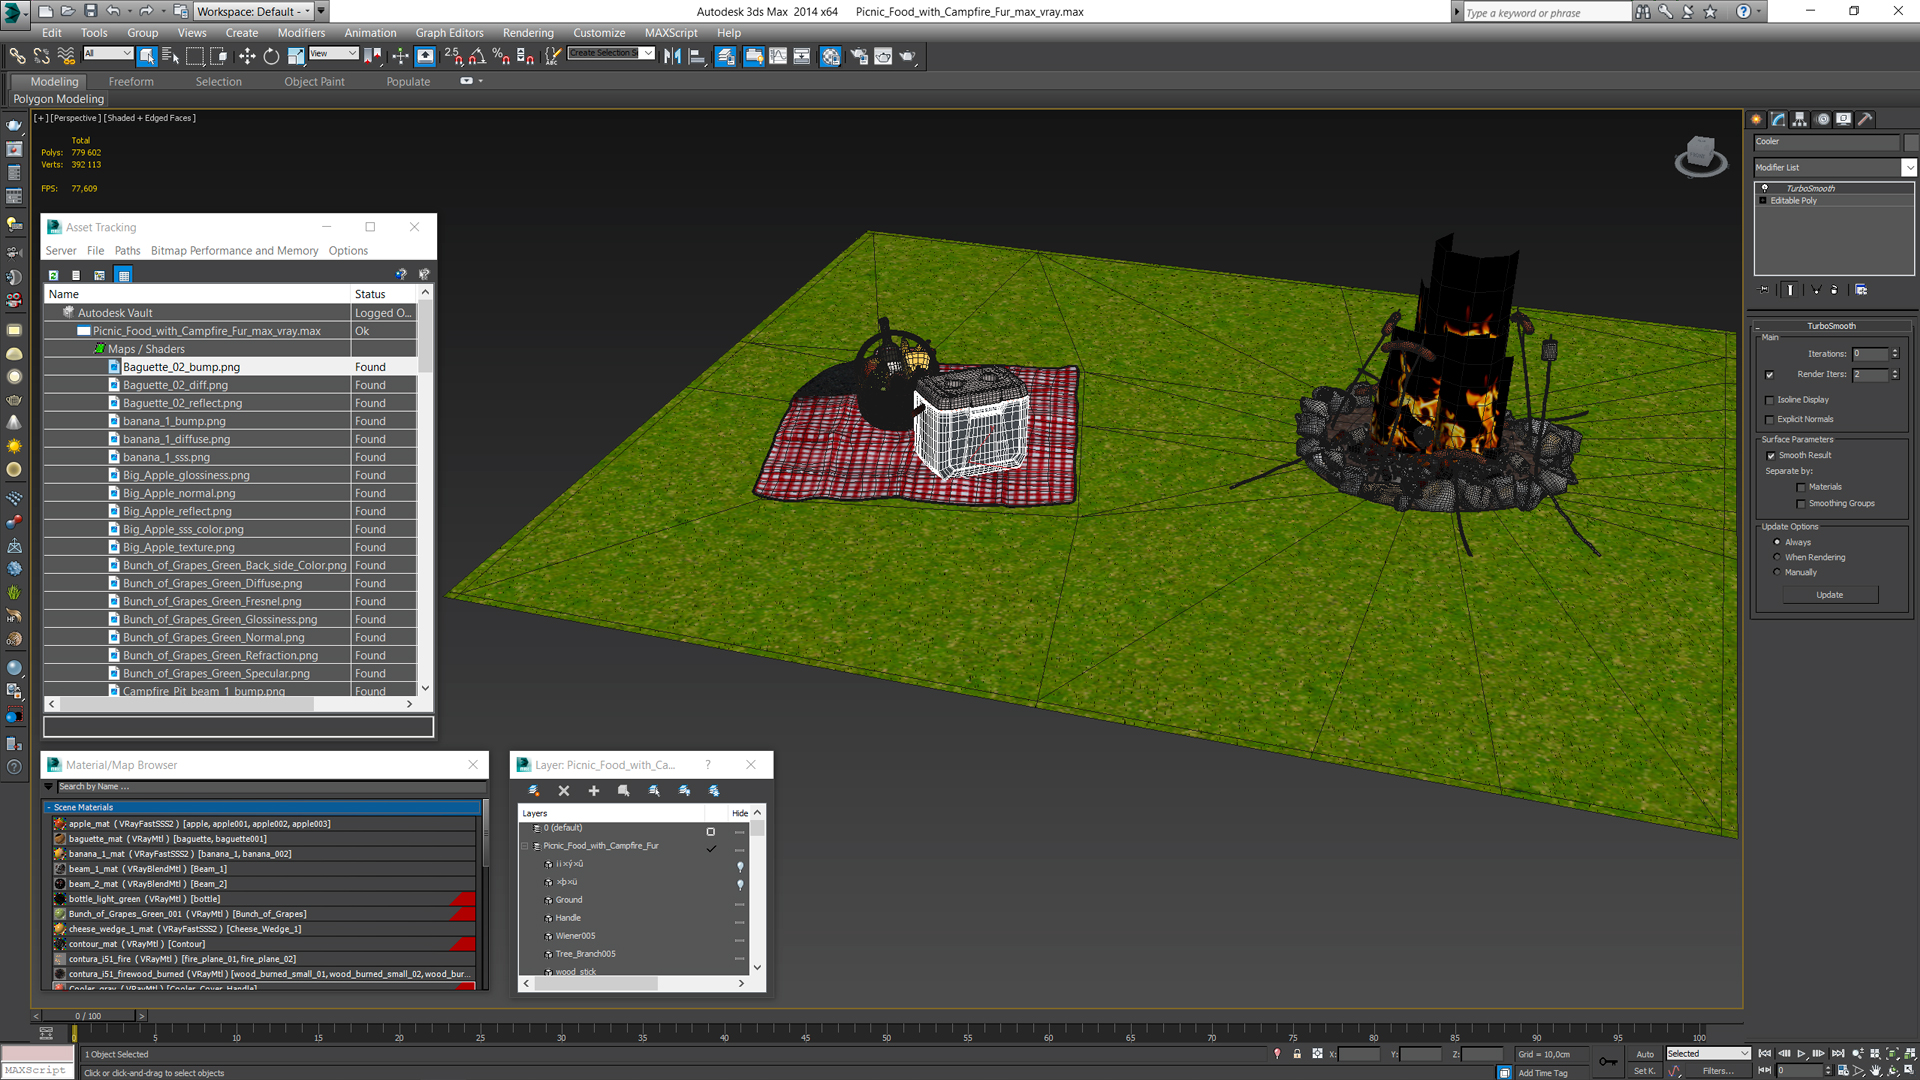Screen dimensions: 1920x1080
Task: Open the Select by Name dialog
Action: tap(170, 56)
